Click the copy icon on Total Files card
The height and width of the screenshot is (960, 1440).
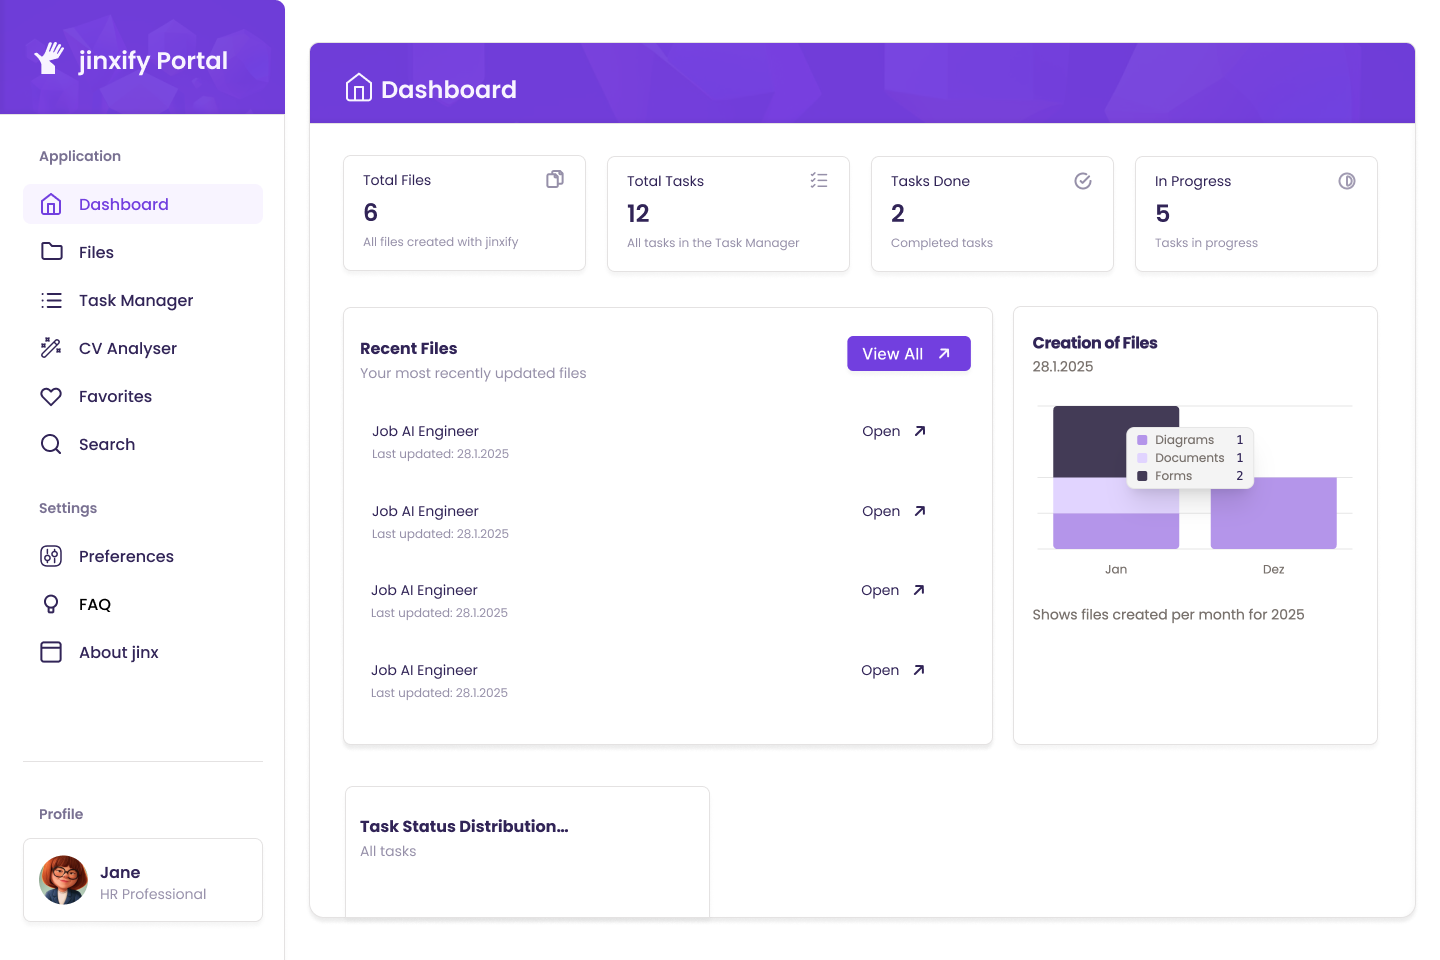555,179
